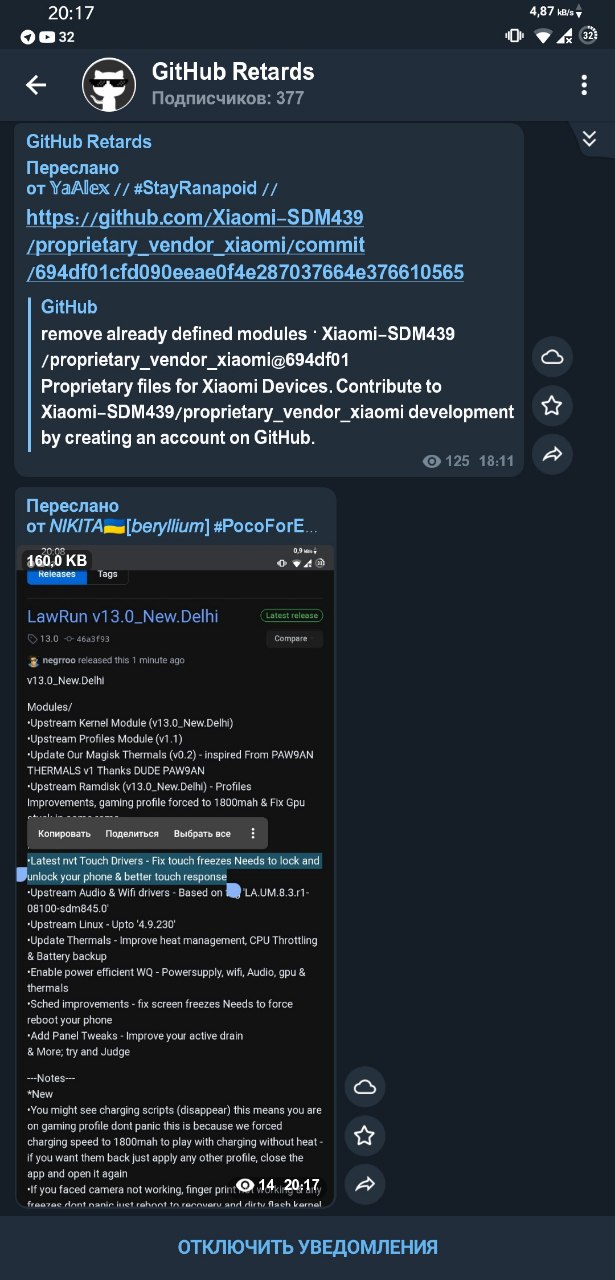Viewport: 615px width, 1280px height.
Task: Open the GitHub Retards channel avatar
Action: click(108, 85)
